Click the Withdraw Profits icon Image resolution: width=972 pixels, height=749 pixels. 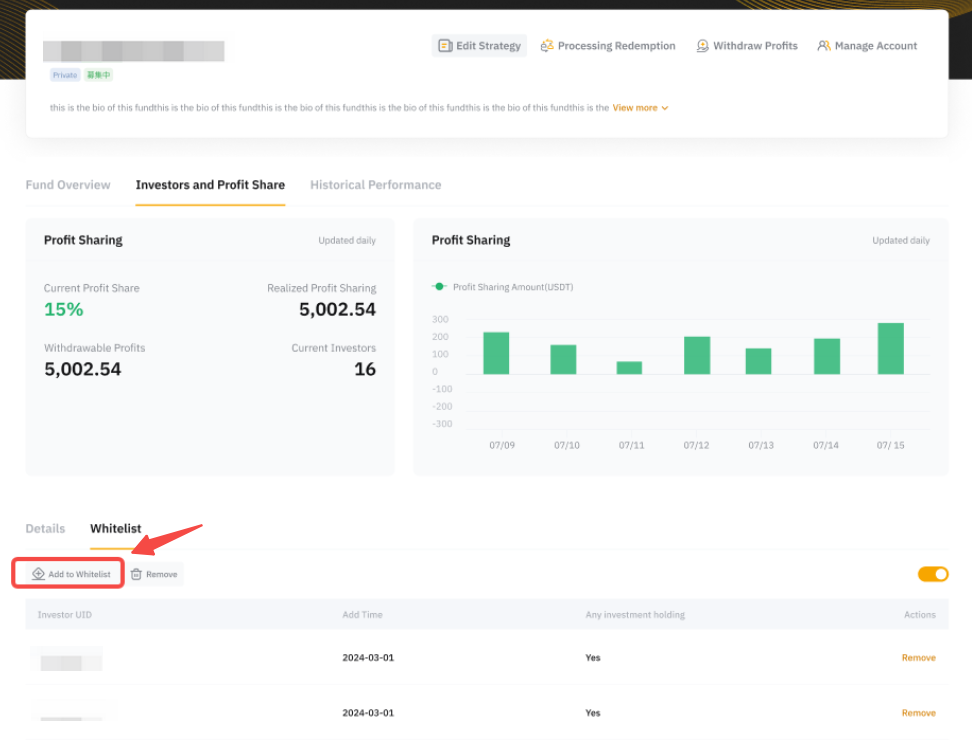(x=703, y=46)
